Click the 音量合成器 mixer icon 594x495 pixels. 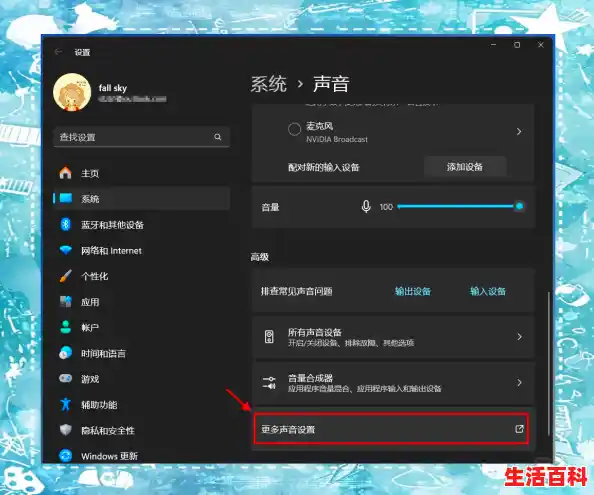(x=269, y=382)
